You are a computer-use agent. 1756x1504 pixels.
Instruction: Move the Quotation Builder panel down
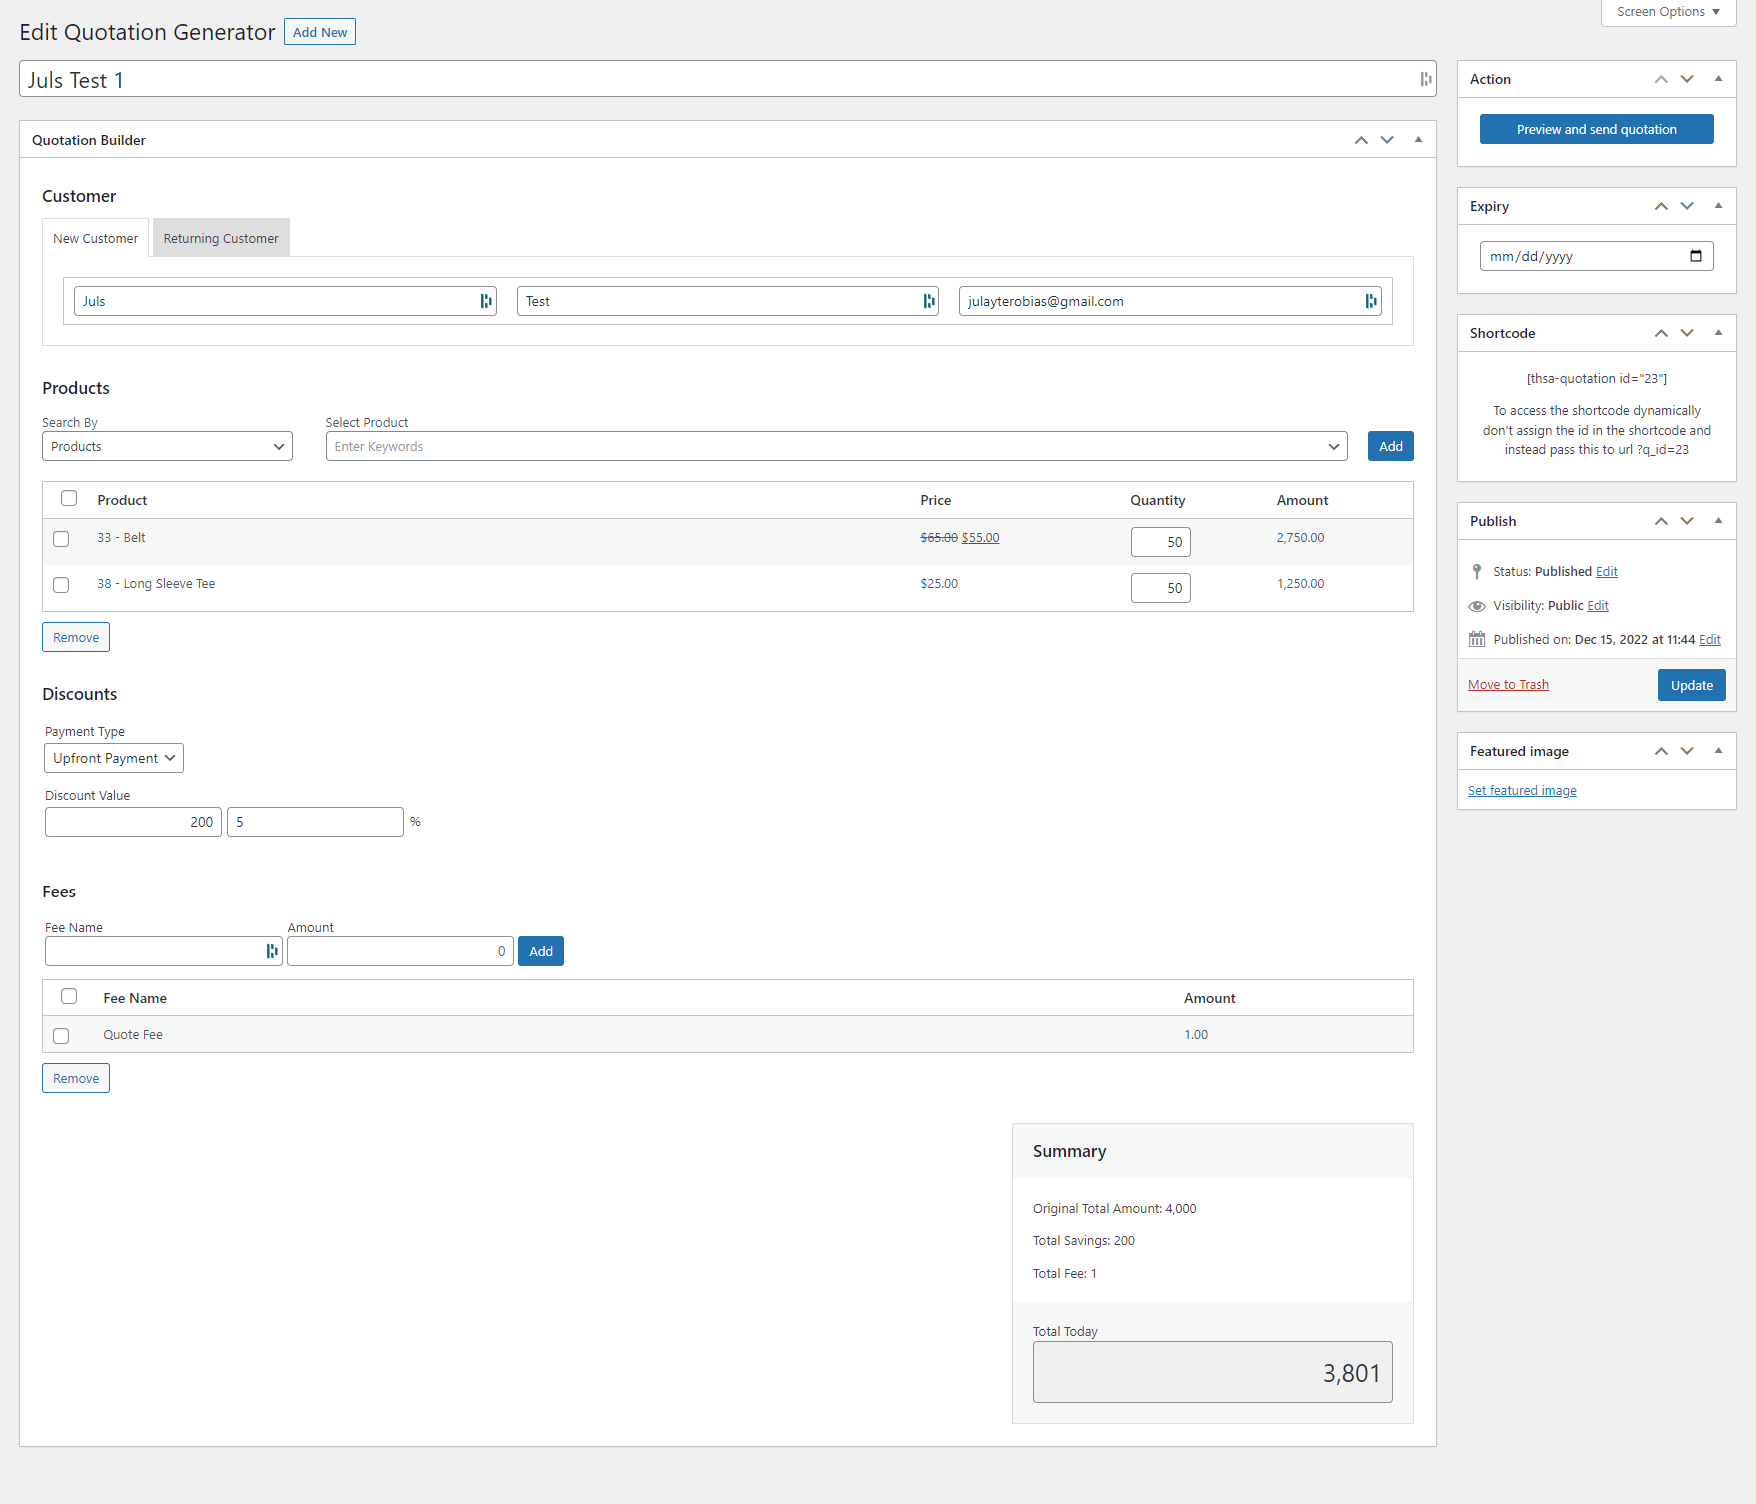click(1387, 140)
